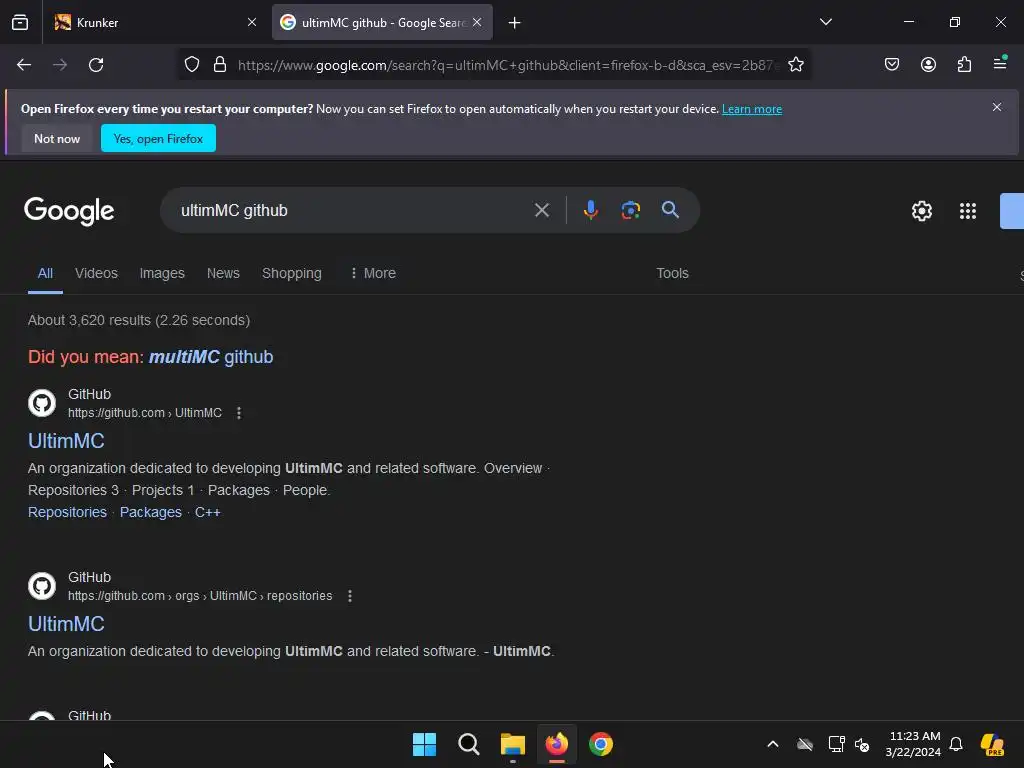The height and width of the screenshot is (768, 1024).
Task: Launch Chrome from the taskbar
Action: (x=601, y=744)
